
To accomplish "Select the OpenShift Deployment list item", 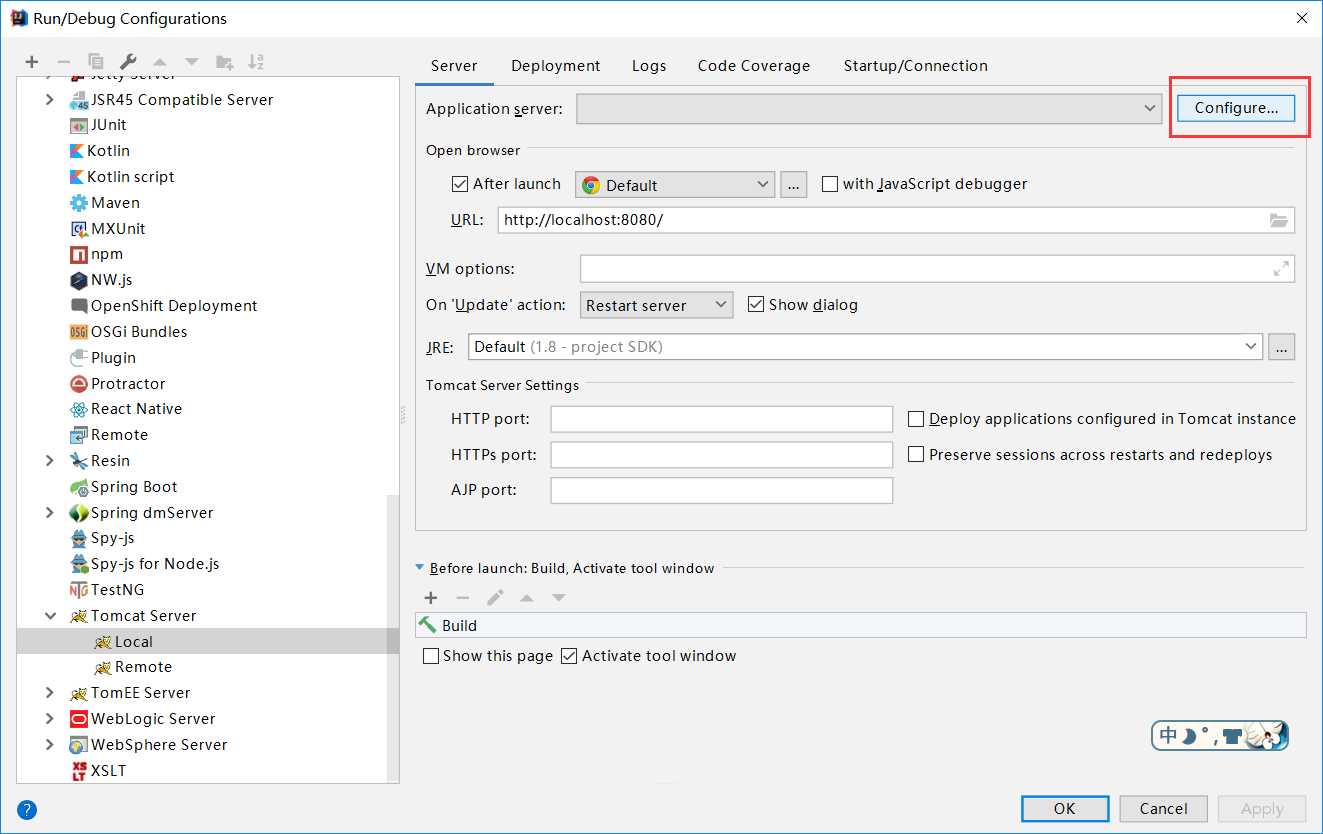I will [174, 306].
